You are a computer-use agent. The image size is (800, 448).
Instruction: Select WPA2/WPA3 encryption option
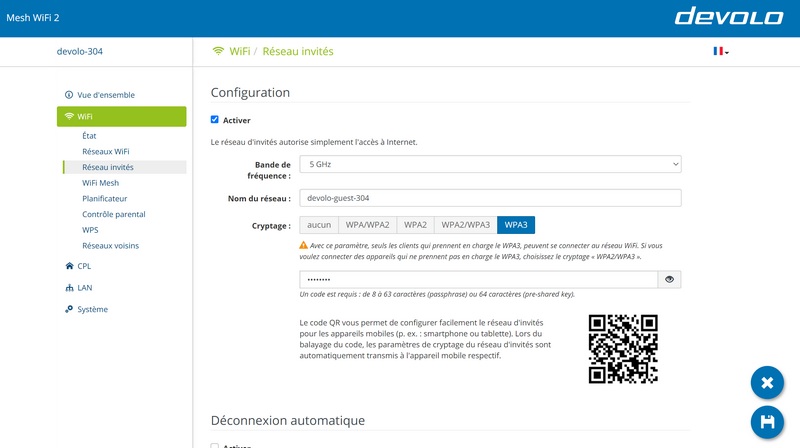[465, 225]
